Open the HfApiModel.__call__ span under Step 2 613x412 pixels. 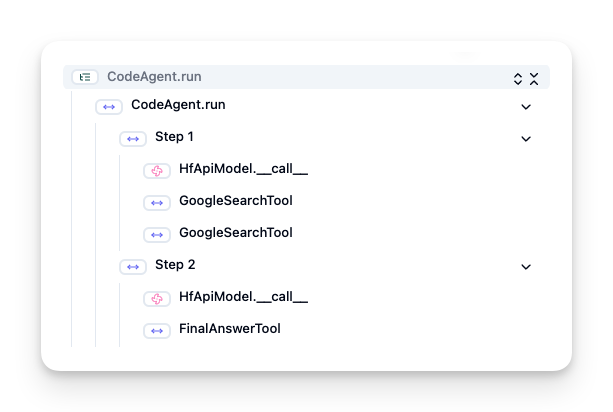[243, 297]
